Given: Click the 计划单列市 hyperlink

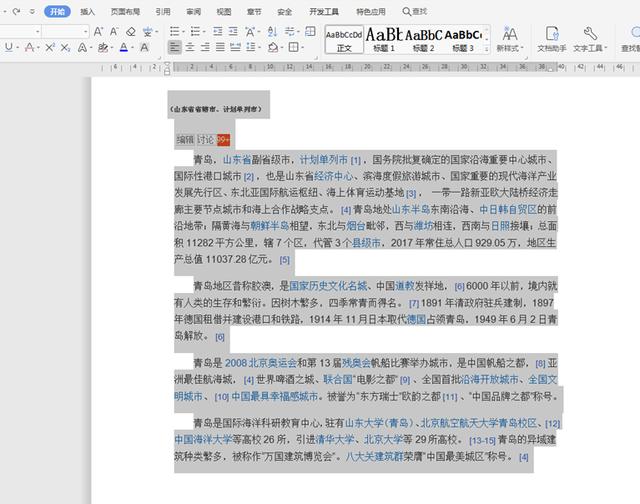Looking at the screenshot, I should pyautogui.click(x=324, y=160).
